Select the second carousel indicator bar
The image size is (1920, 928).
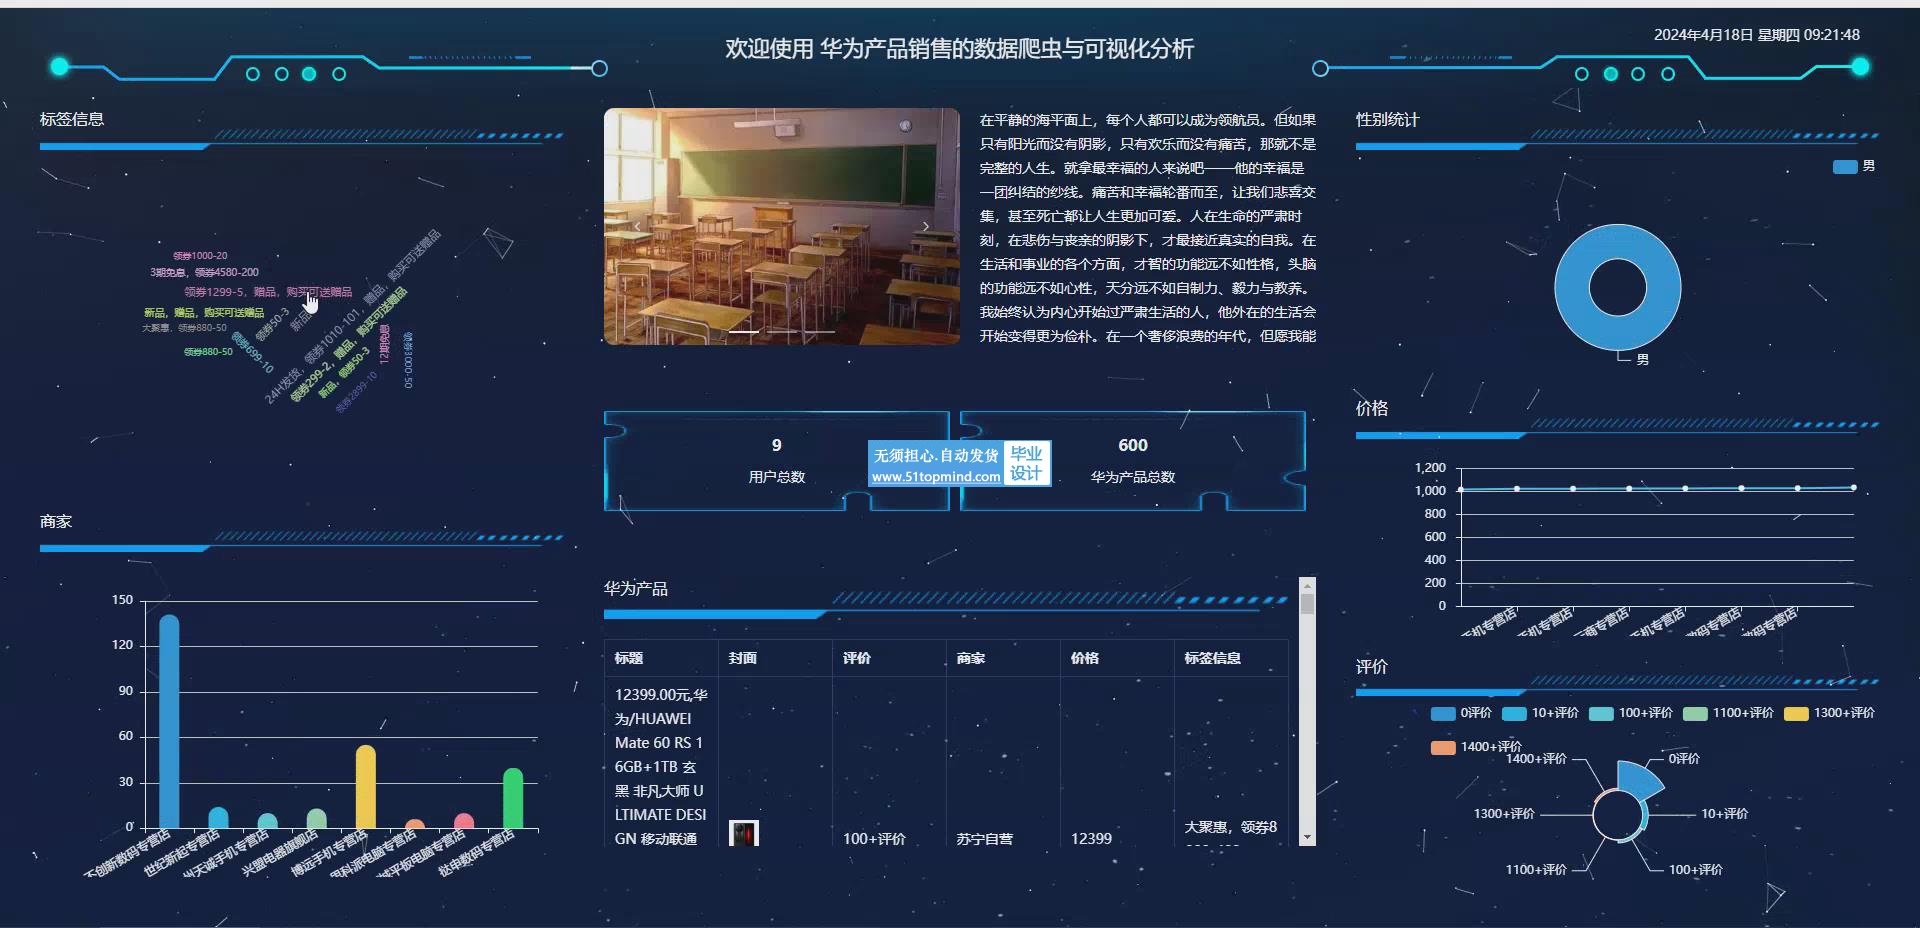(x=782, y=331)
